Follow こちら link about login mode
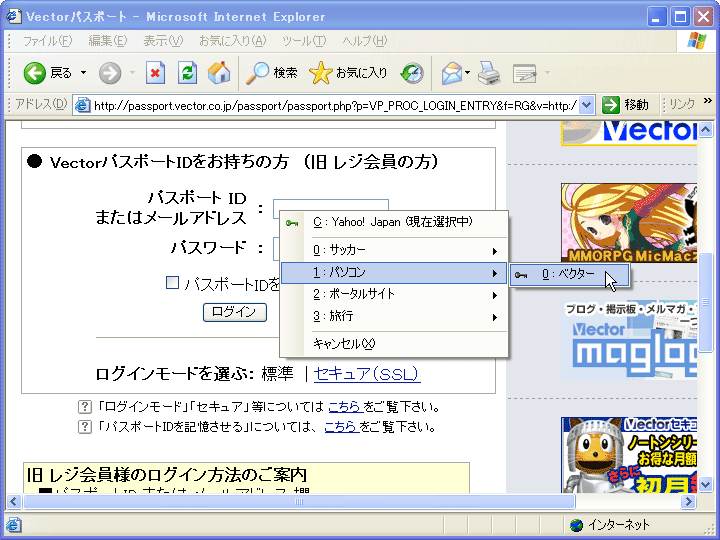Screen dimensions: 720x540 (x=345, y=407)
